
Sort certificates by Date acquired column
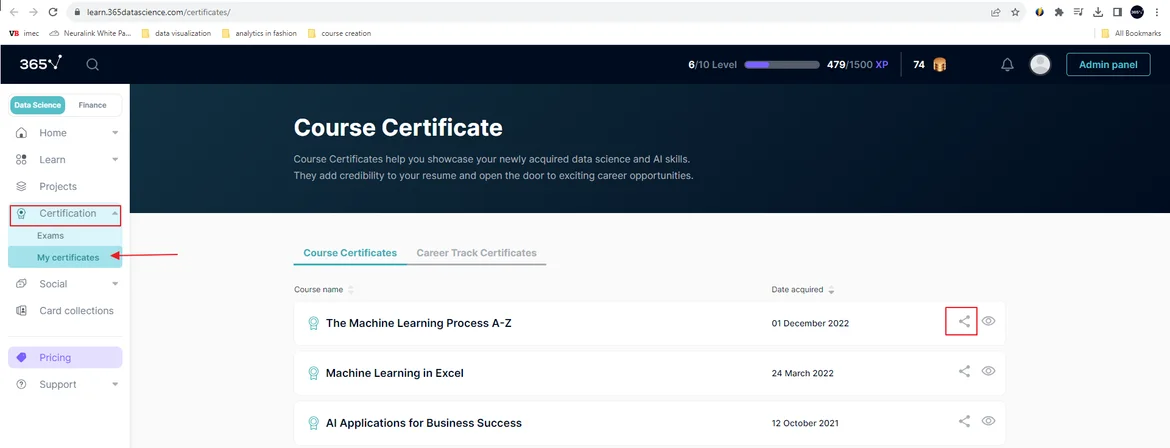(x=798, y=290)
